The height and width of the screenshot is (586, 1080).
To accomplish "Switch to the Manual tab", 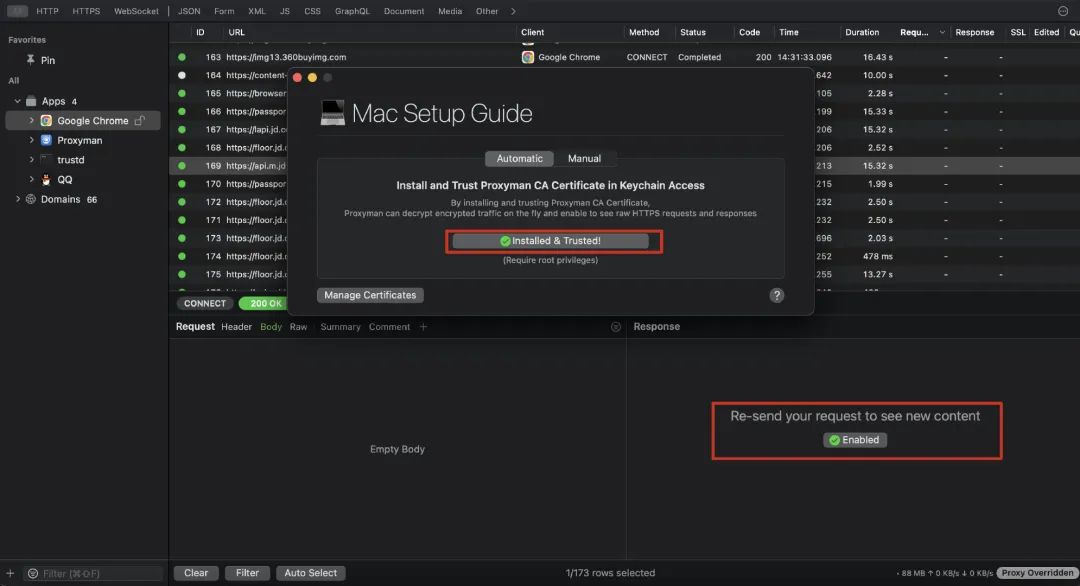I will tap(584, 158).
